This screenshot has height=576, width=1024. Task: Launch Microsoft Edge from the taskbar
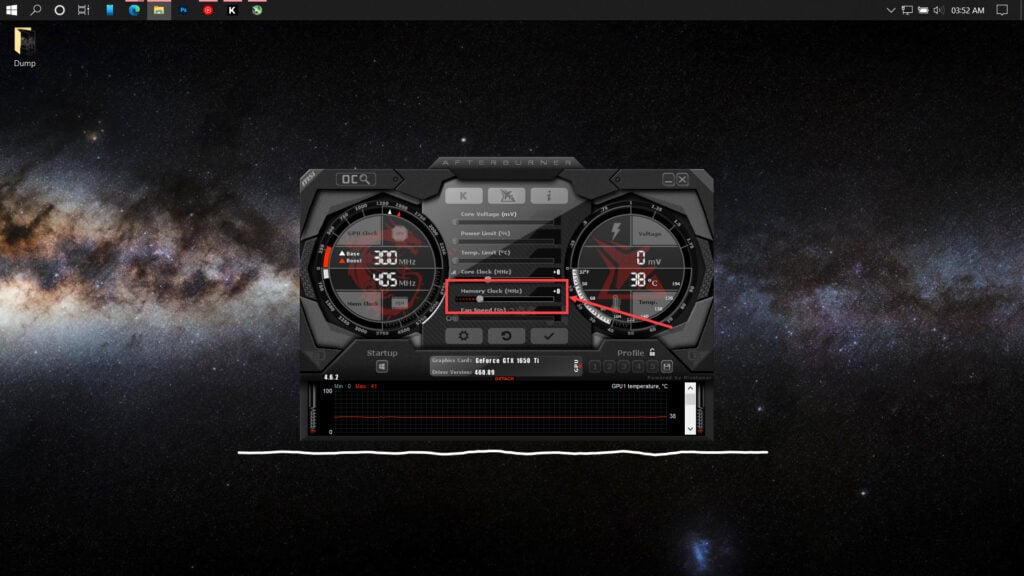[135, 10]
